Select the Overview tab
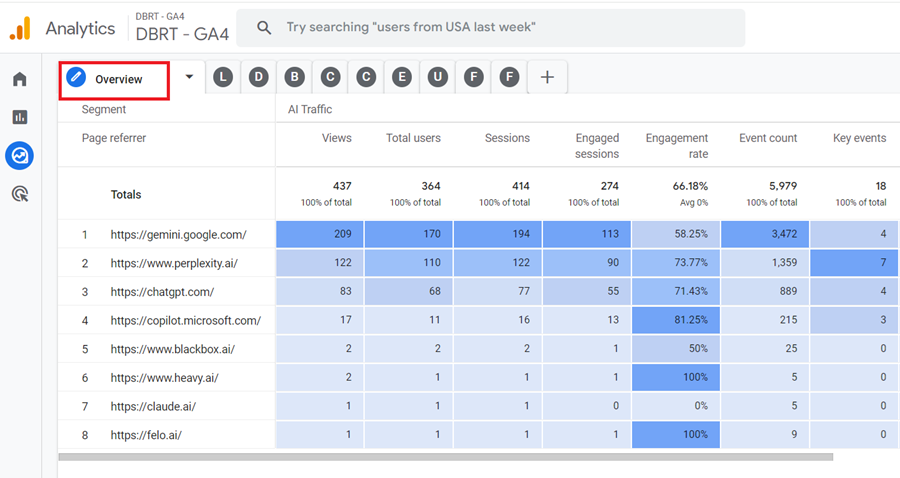This screenshot has width=900, height=478. 119,80
